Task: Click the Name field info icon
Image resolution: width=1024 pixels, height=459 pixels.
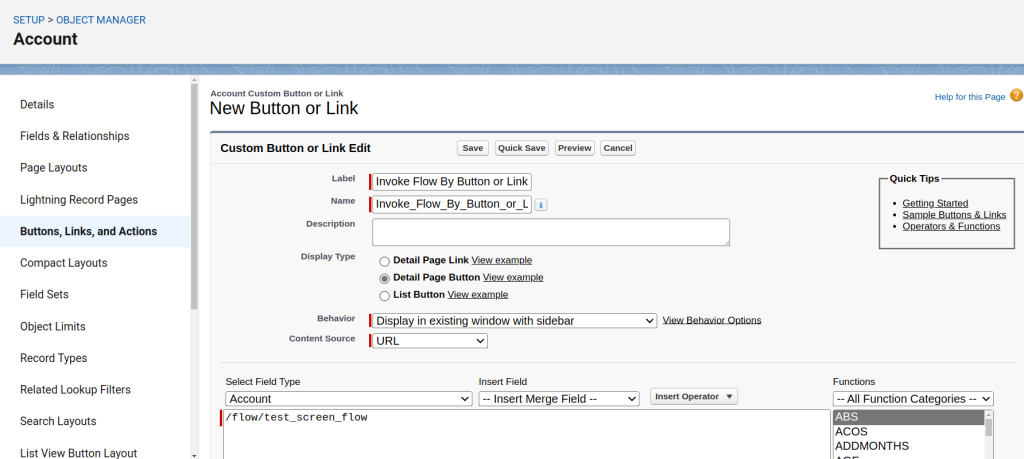Action: coord(541,205)
